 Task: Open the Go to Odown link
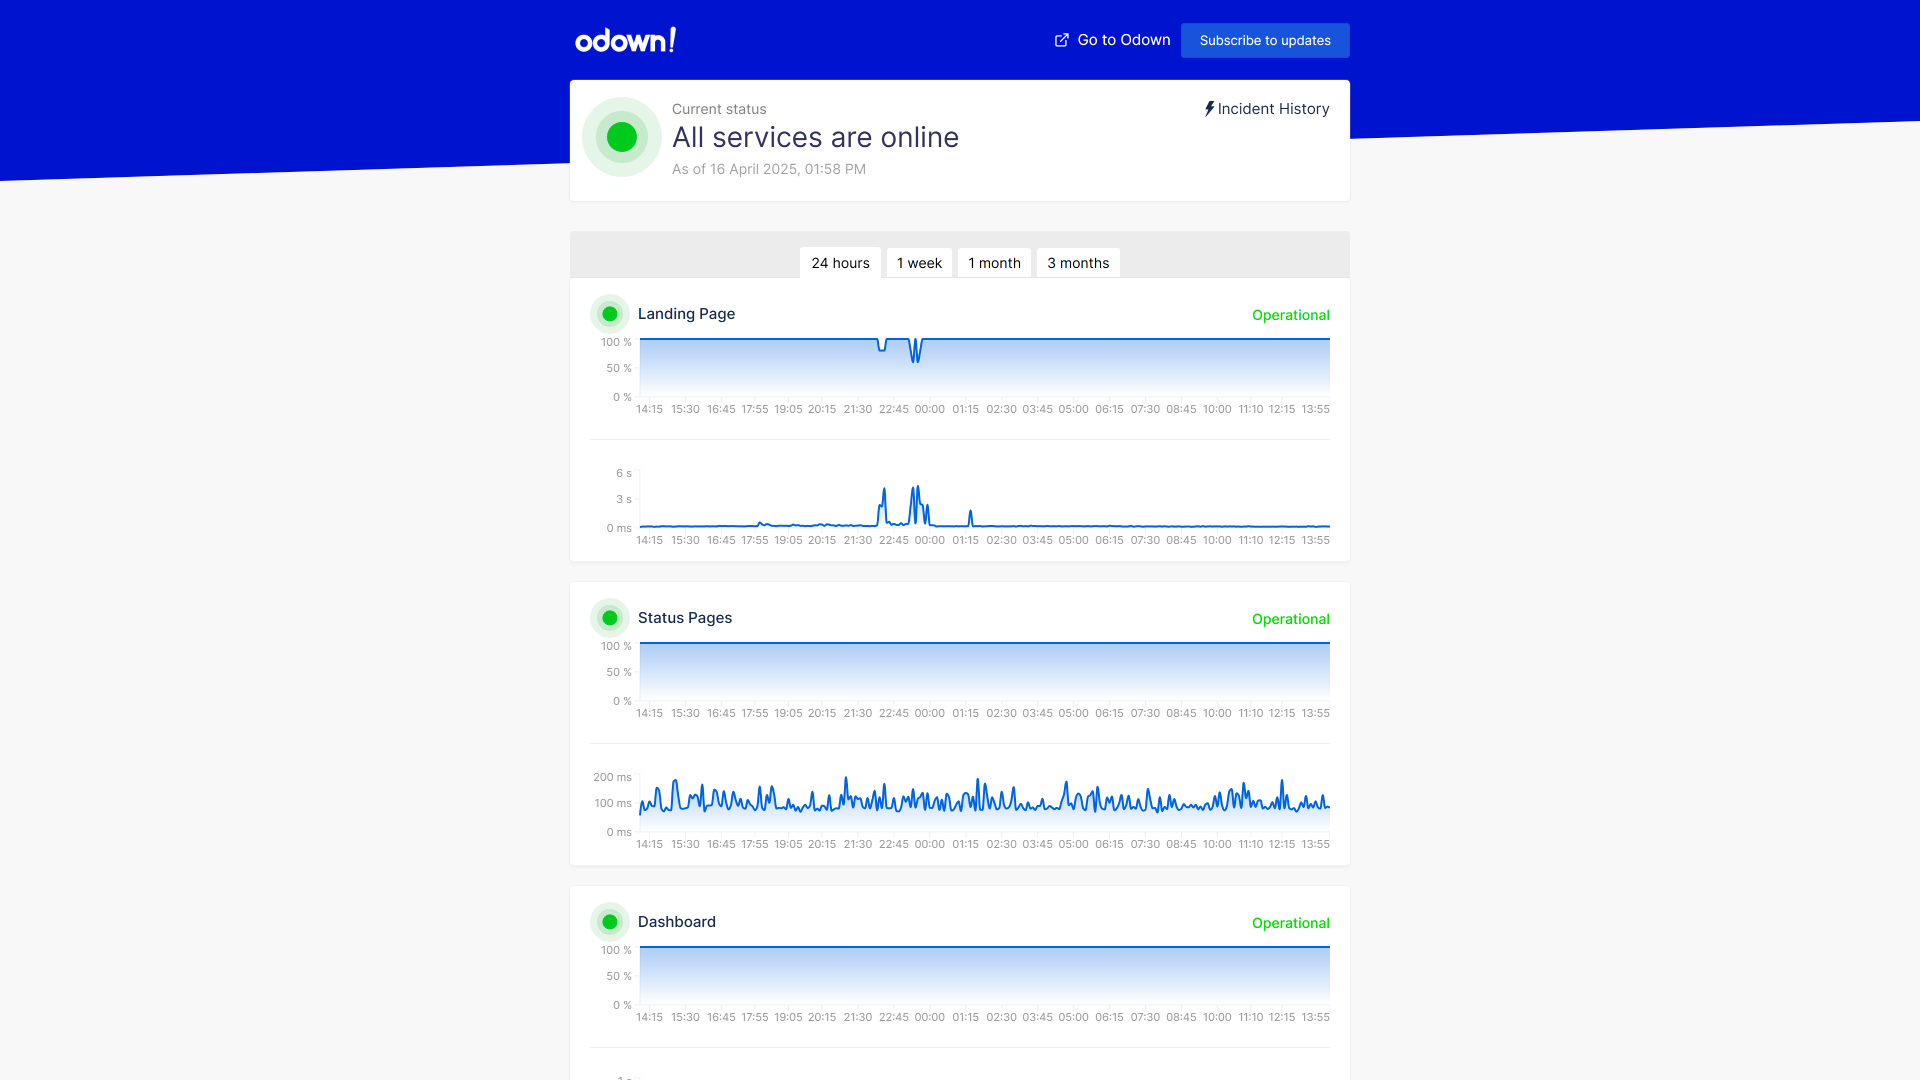coord(1112,40)
